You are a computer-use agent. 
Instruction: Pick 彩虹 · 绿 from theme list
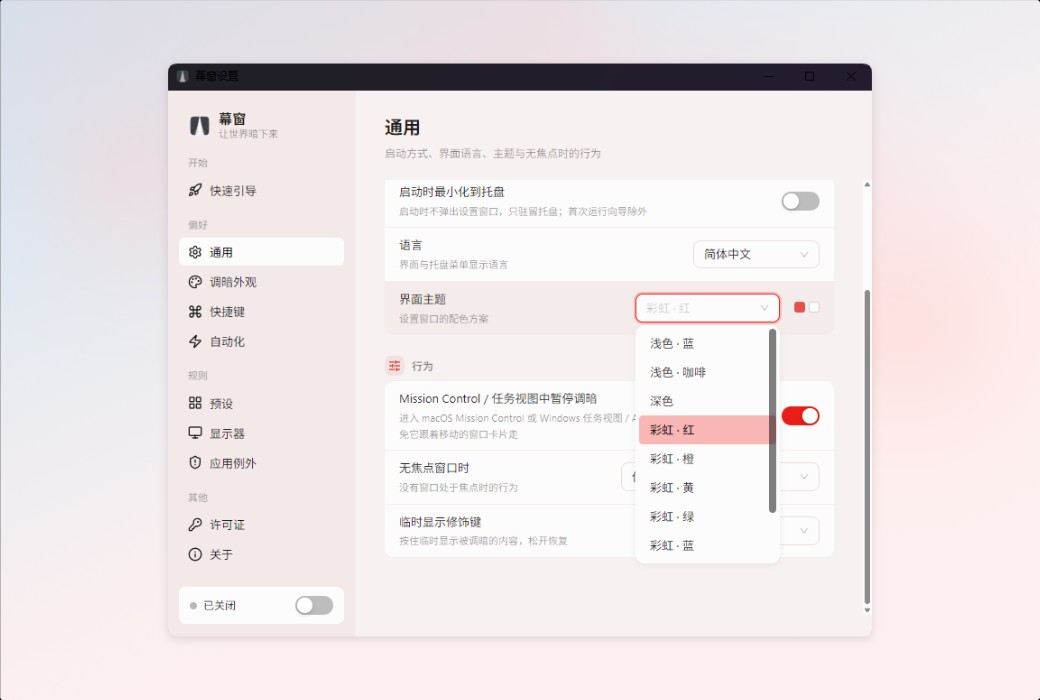(703, 516)
